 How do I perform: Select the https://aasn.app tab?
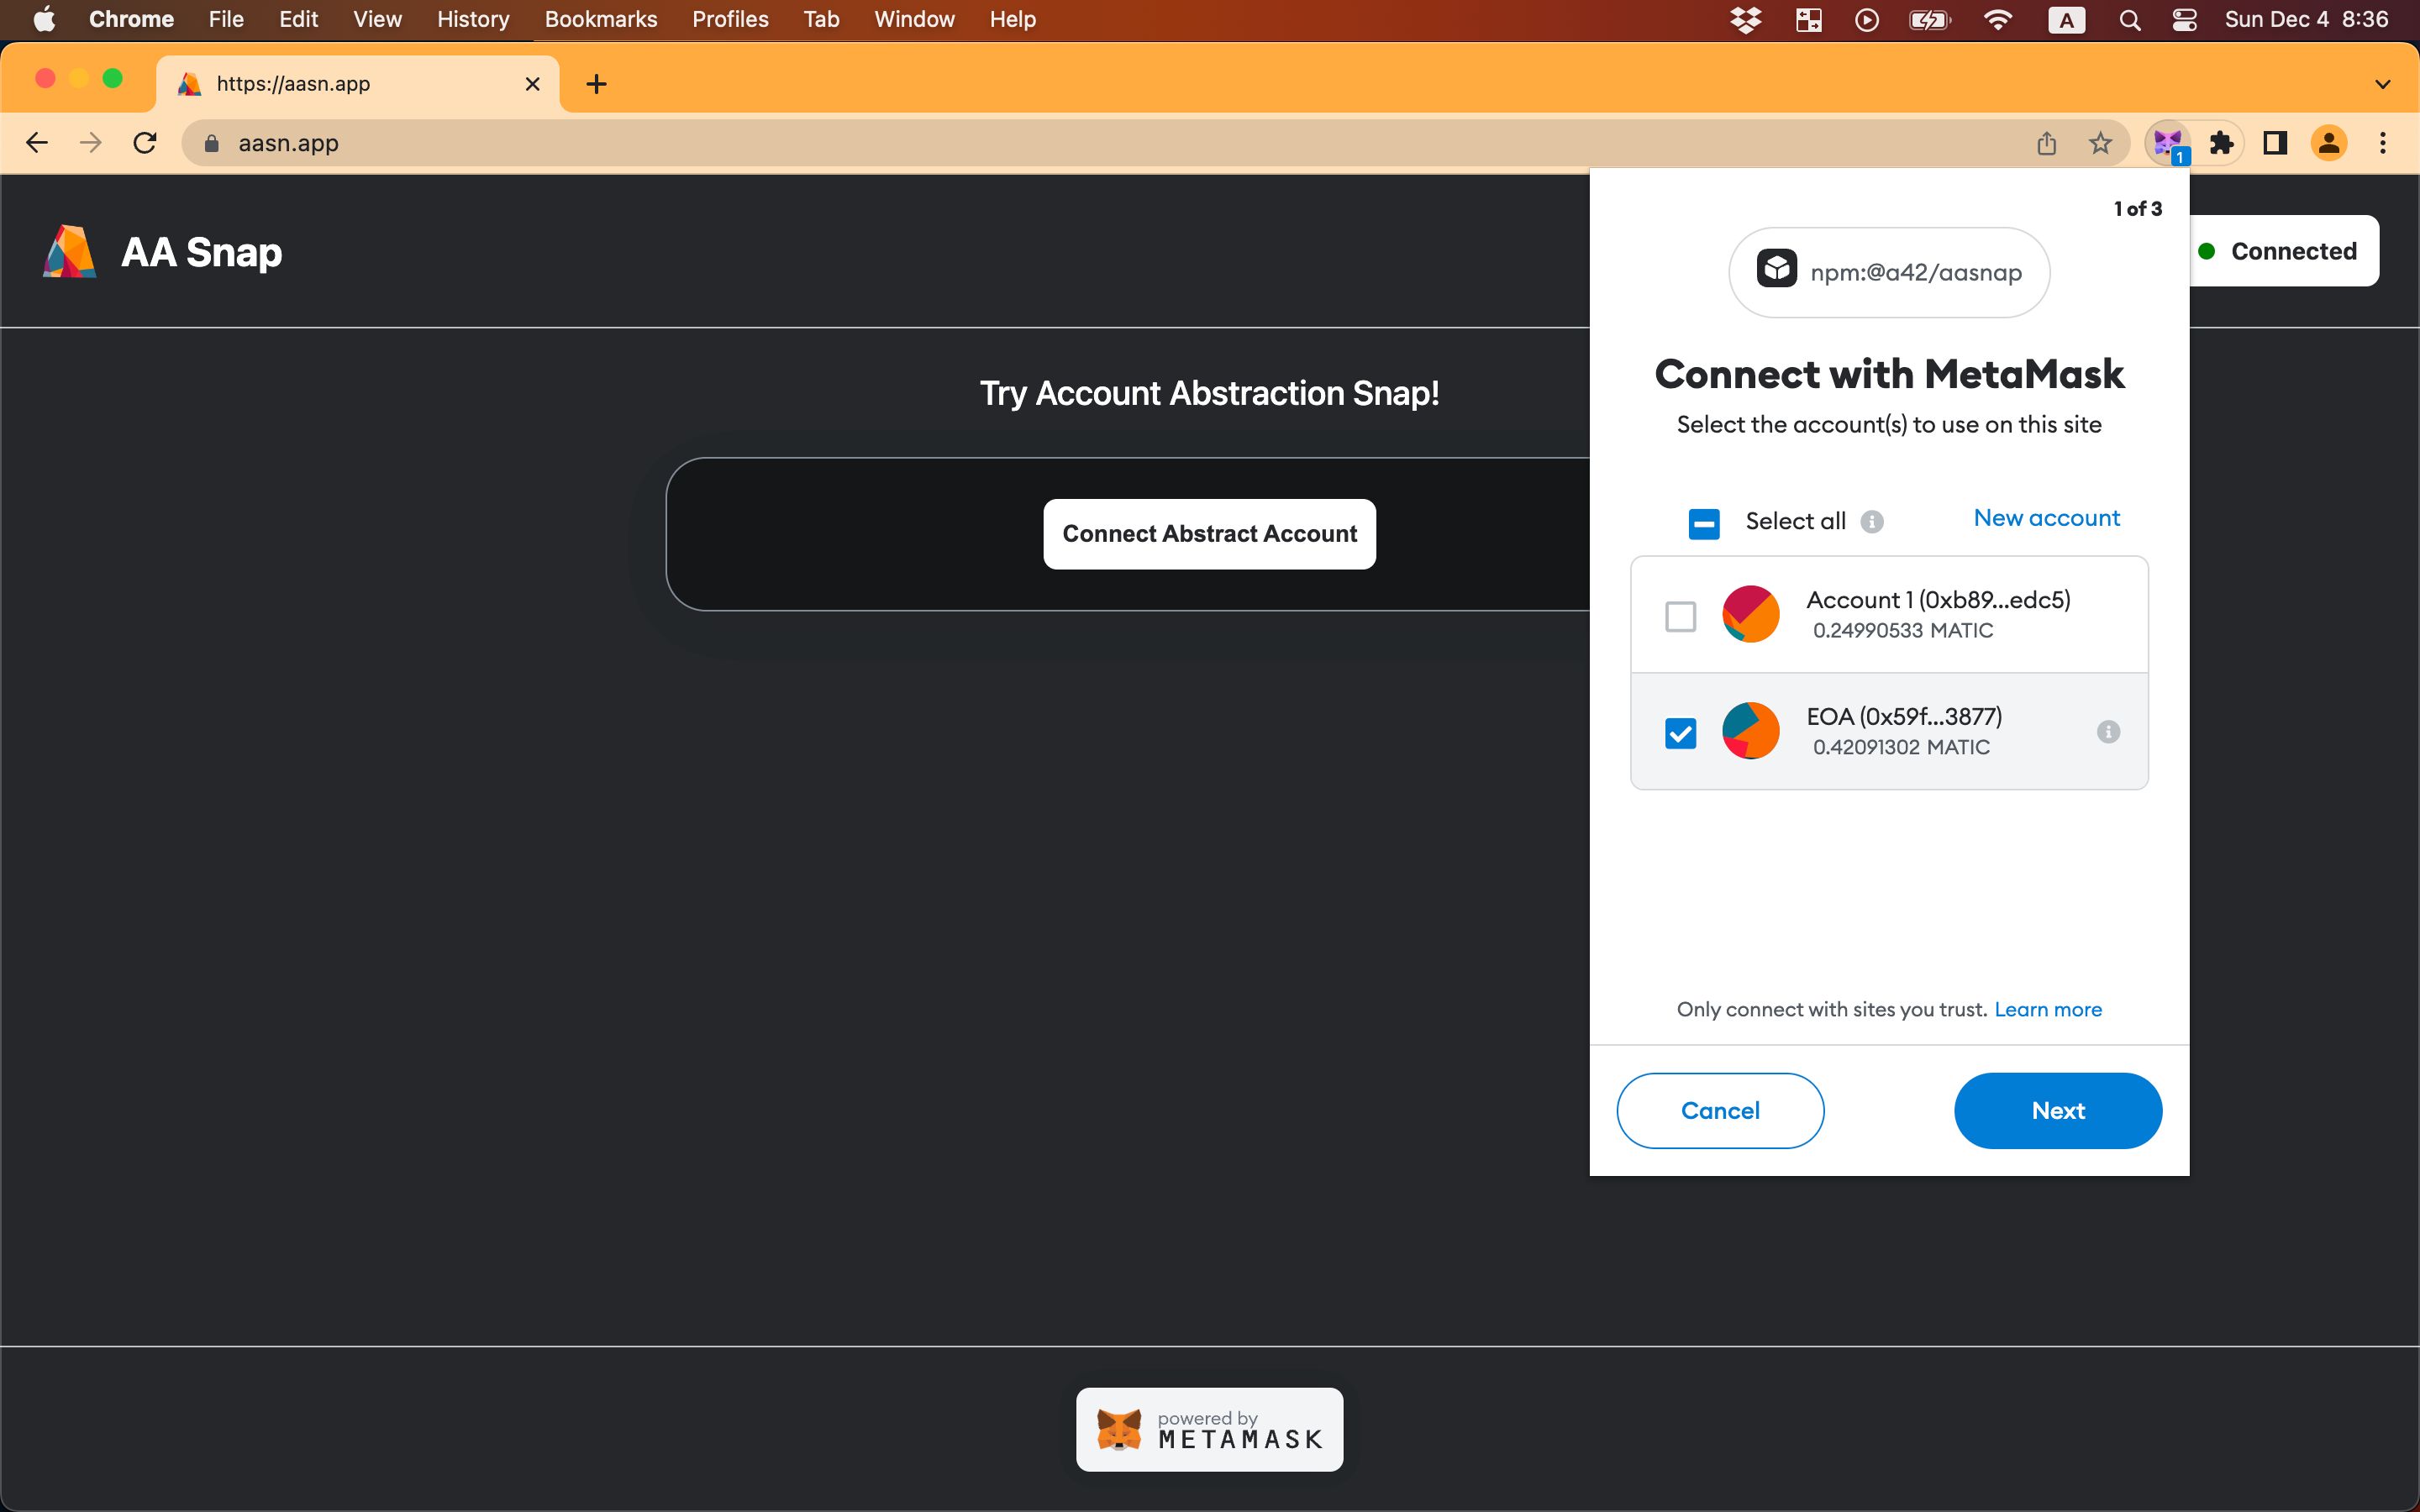pyautogui.click(x=358, y=84)
